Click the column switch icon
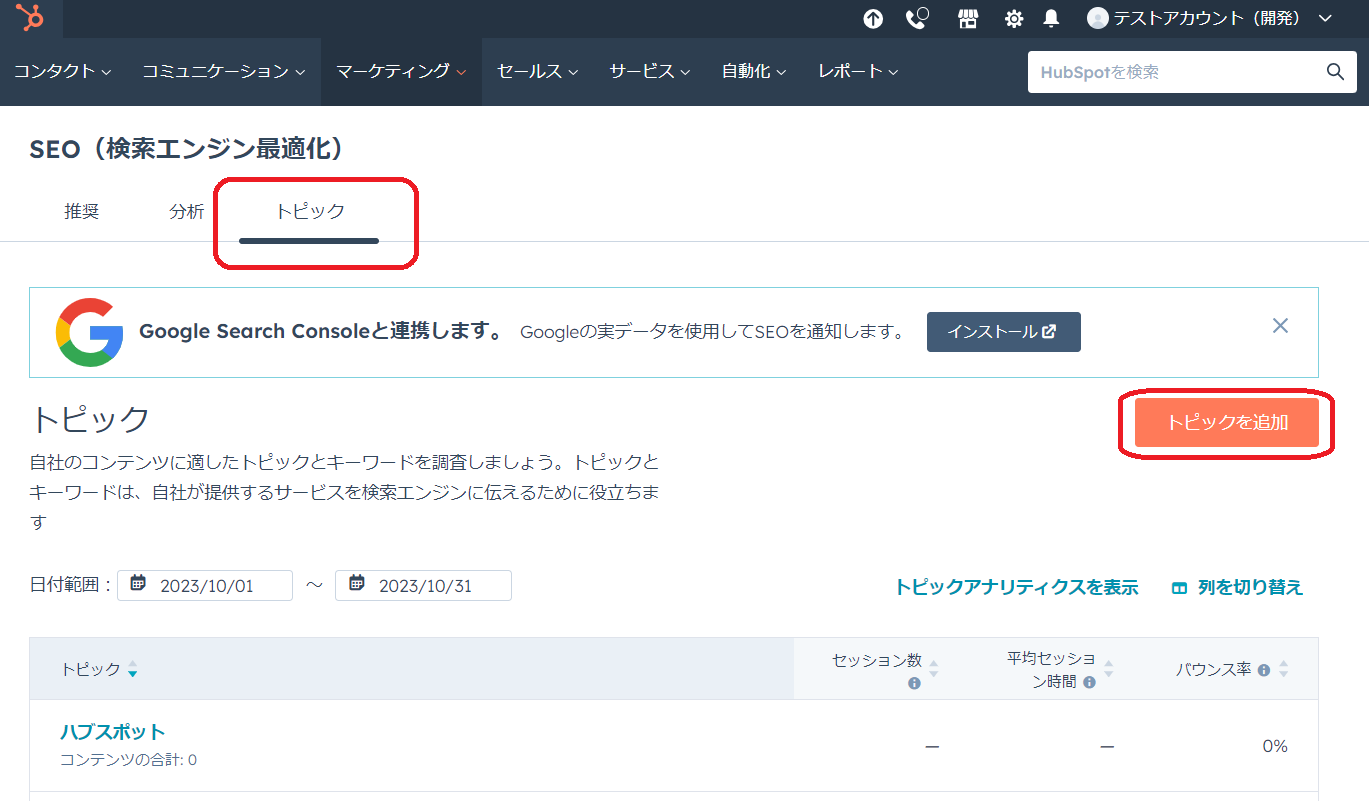Viewport: 1369px width, 801px height. point(1180,588)
